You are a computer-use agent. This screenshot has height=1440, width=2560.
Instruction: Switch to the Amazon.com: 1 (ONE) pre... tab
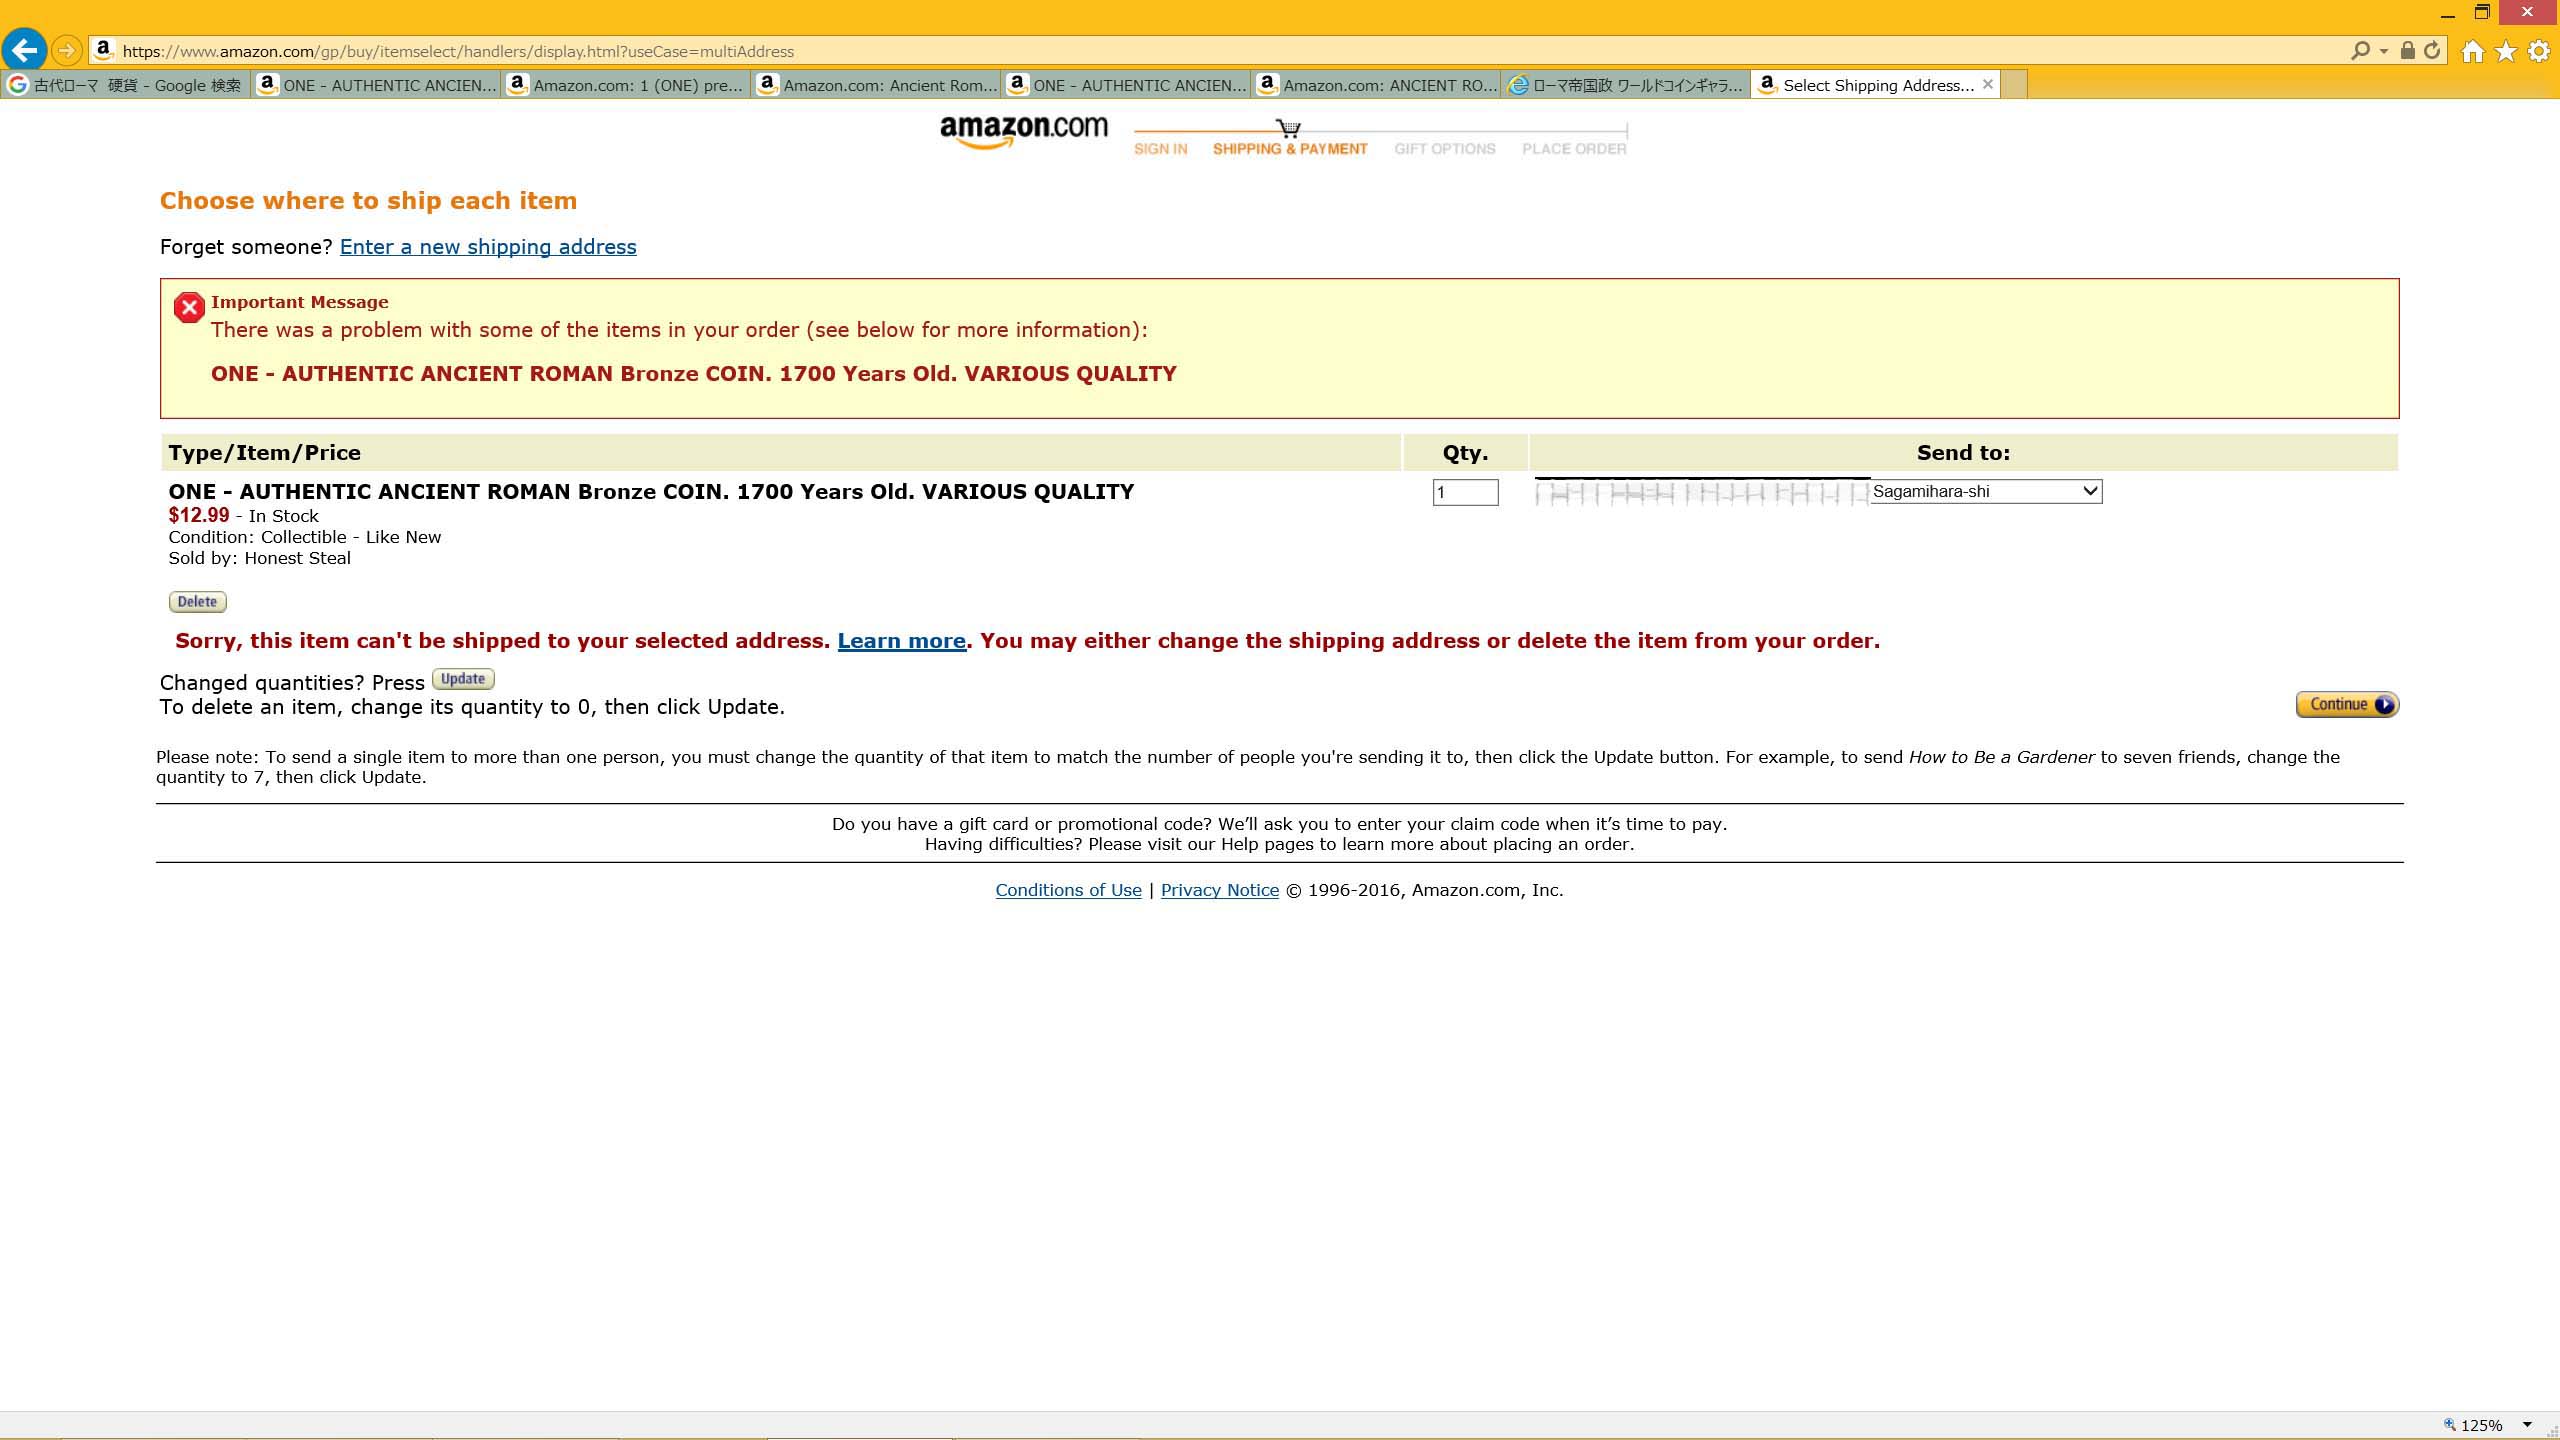tap(625, 85)
